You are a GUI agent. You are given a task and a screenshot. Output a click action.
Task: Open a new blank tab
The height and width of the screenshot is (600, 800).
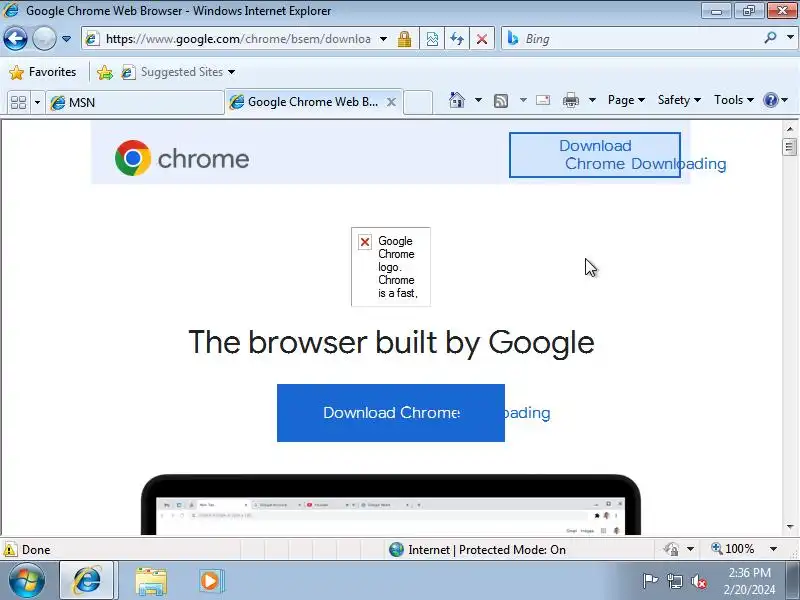[418, 102]
